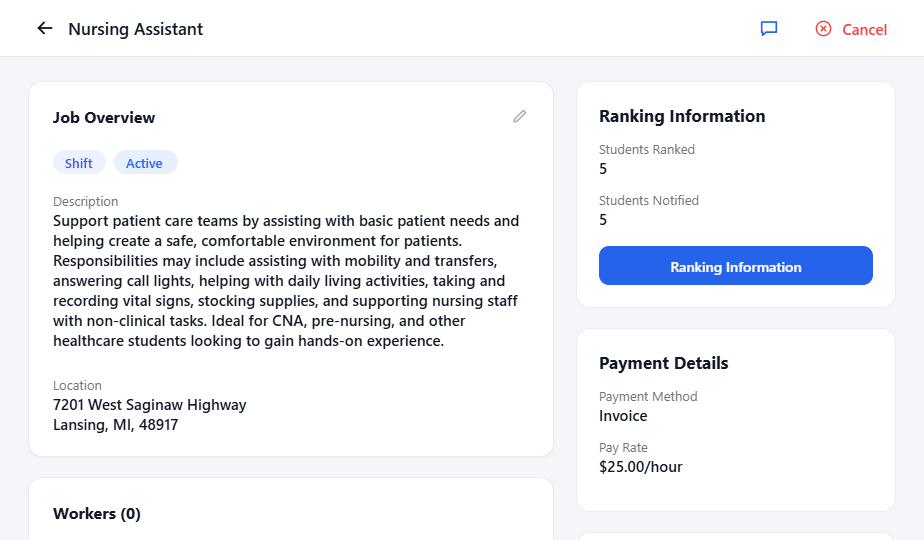Click the Invoice payment method value
Viewport: 924px width, 540px height.
point(623,416)
